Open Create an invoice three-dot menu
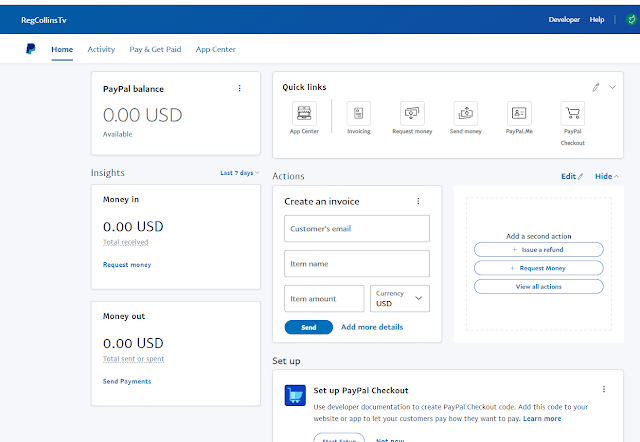Image resolution: width=640 pixels, height=442 pixels. coord(418,201)
